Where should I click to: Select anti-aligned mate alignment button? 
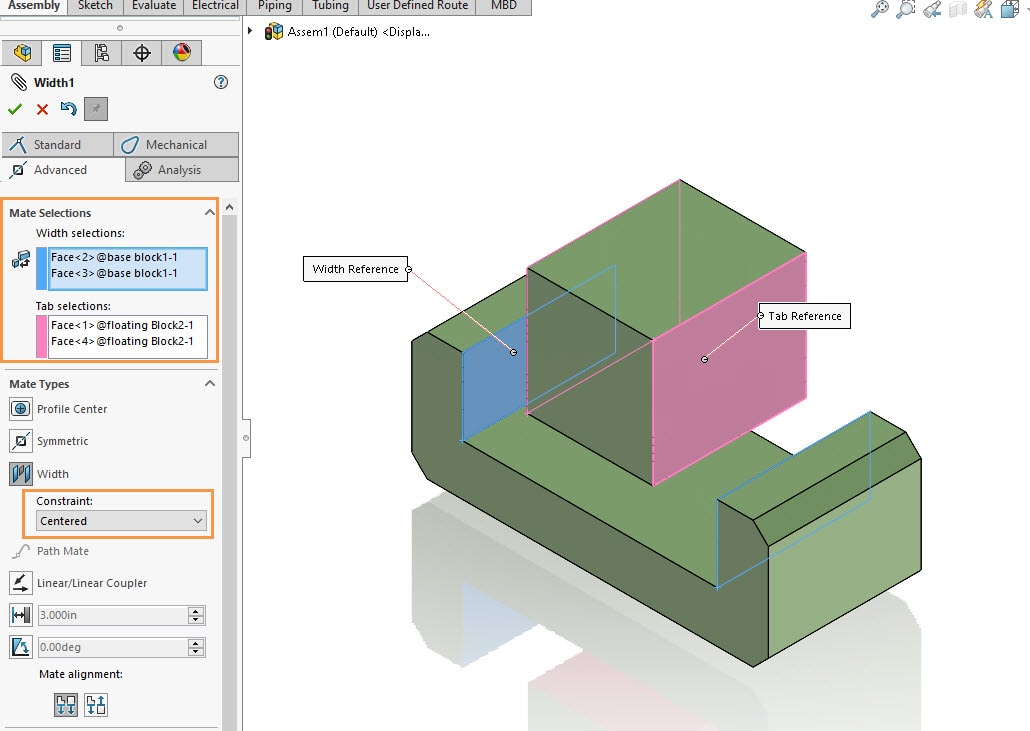[96, 705]
